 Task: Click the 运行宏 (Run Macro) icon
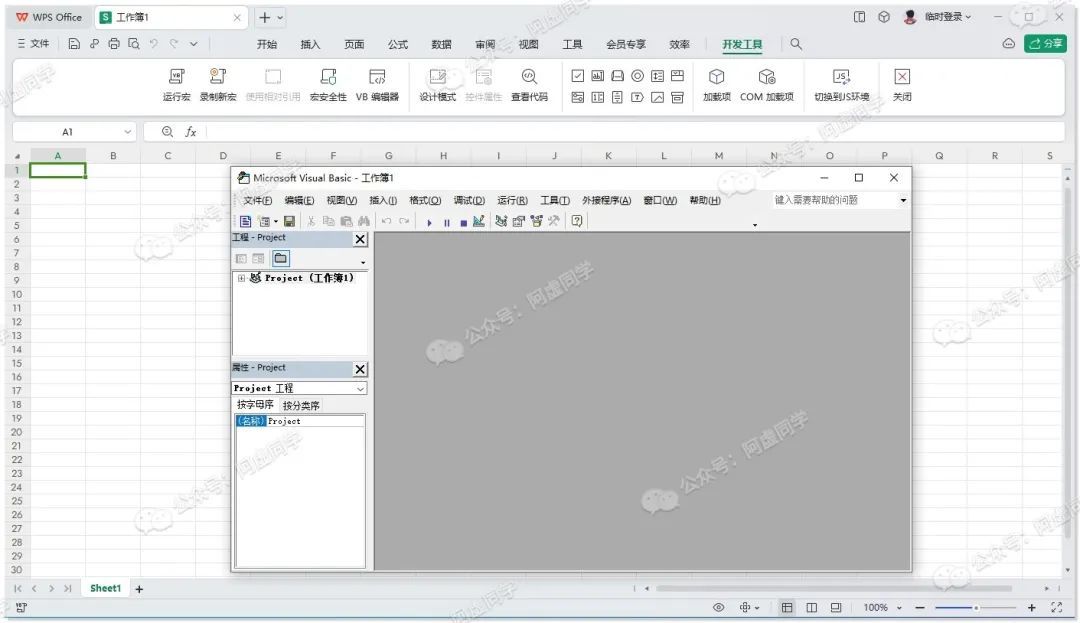176,78
